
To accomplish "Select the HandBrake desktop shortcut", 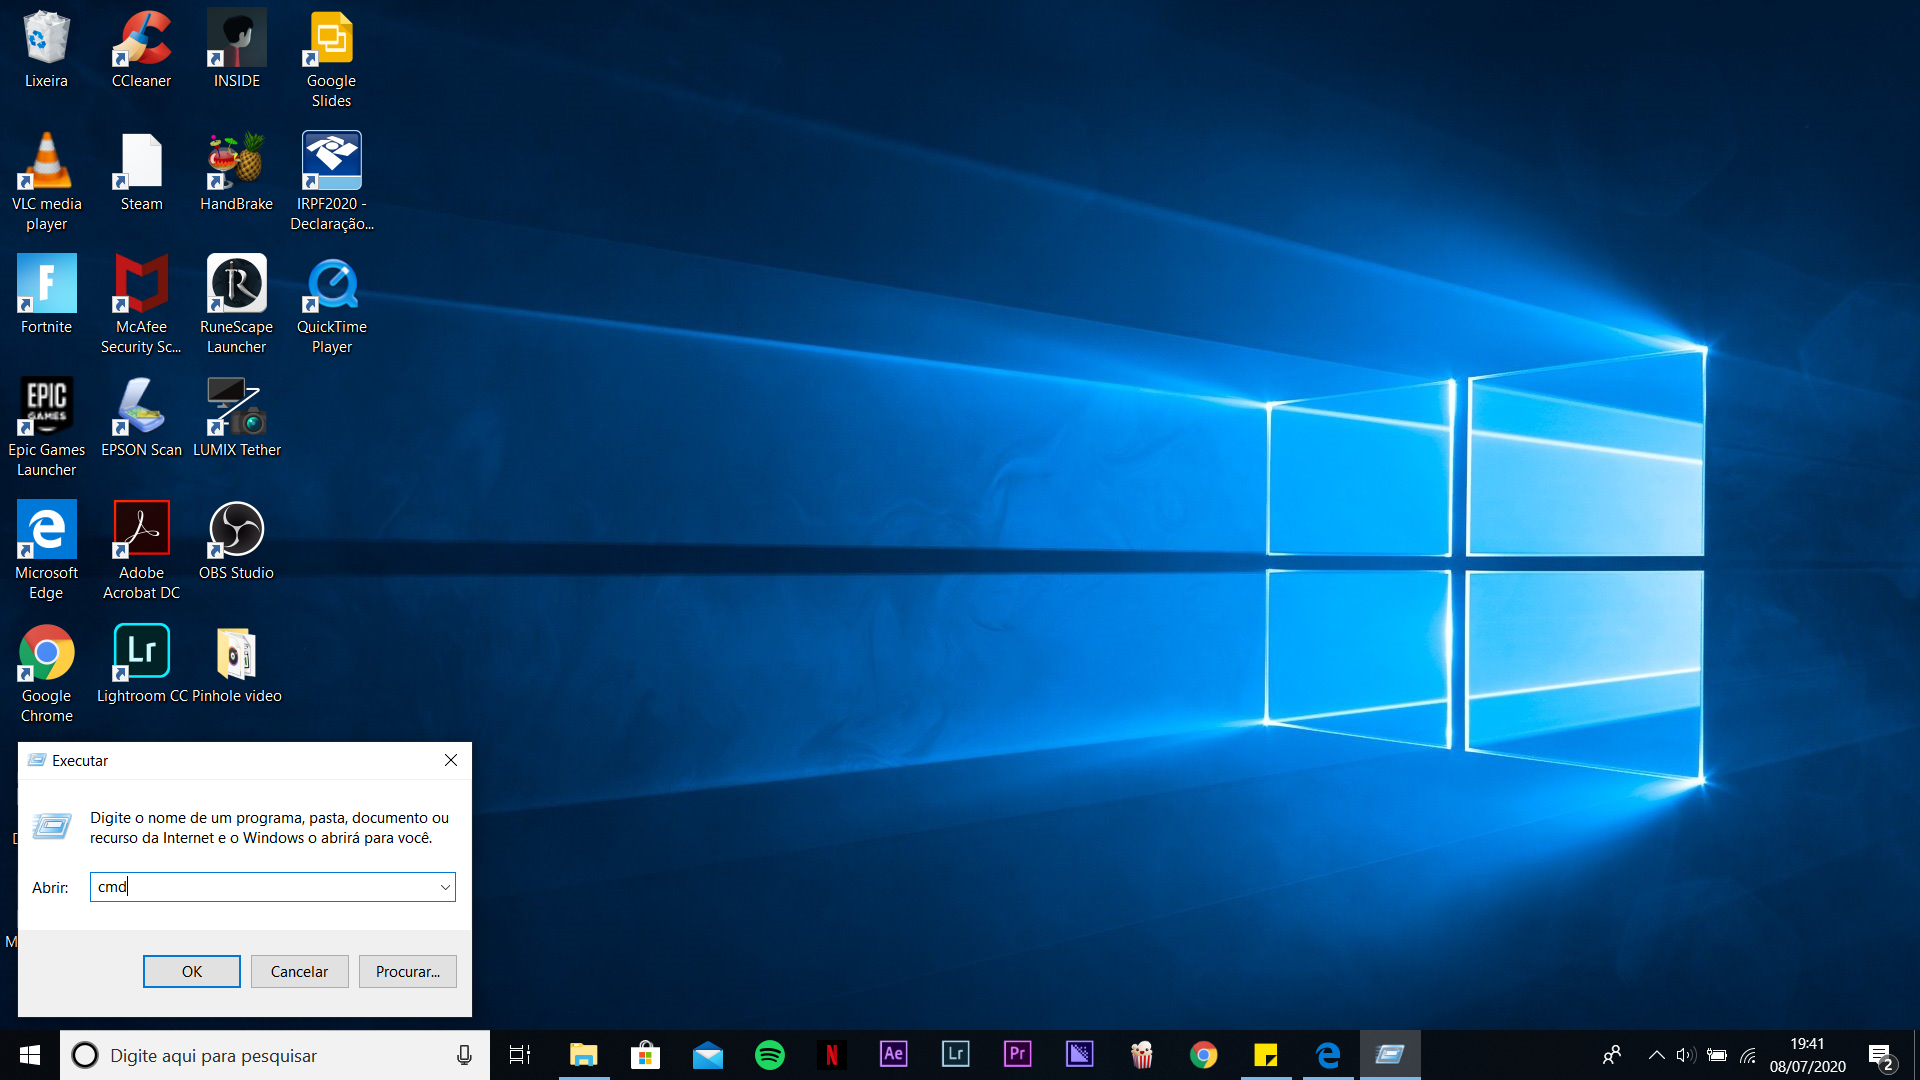I will [237, 172].
